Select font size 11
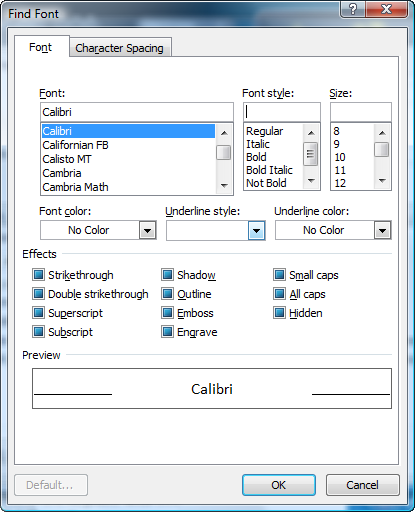This screenshot has height=512, width=415. coord(353,170)
